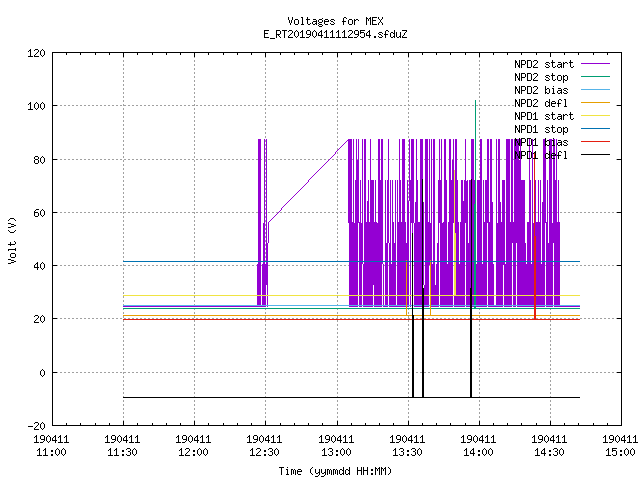The width and height of the screenshot is (640, 480).
Task: Click the y-axis tick label '0'
Action: coord(42,373)
